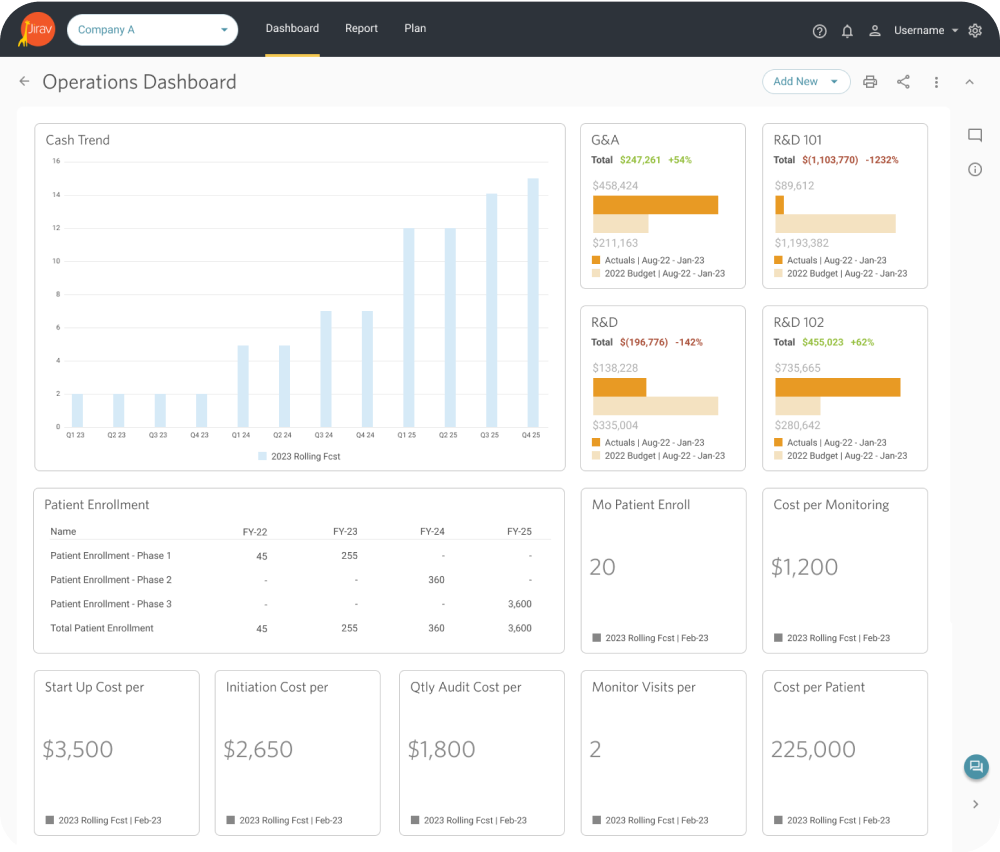
Task: Open the notifications bell
Action: [x=847, y=31]
